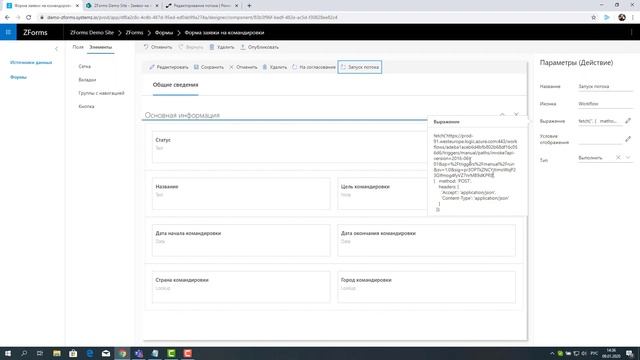This screenshot has width=640, height=360.
Task: Select the Сетка element
Action: [84, 66]
